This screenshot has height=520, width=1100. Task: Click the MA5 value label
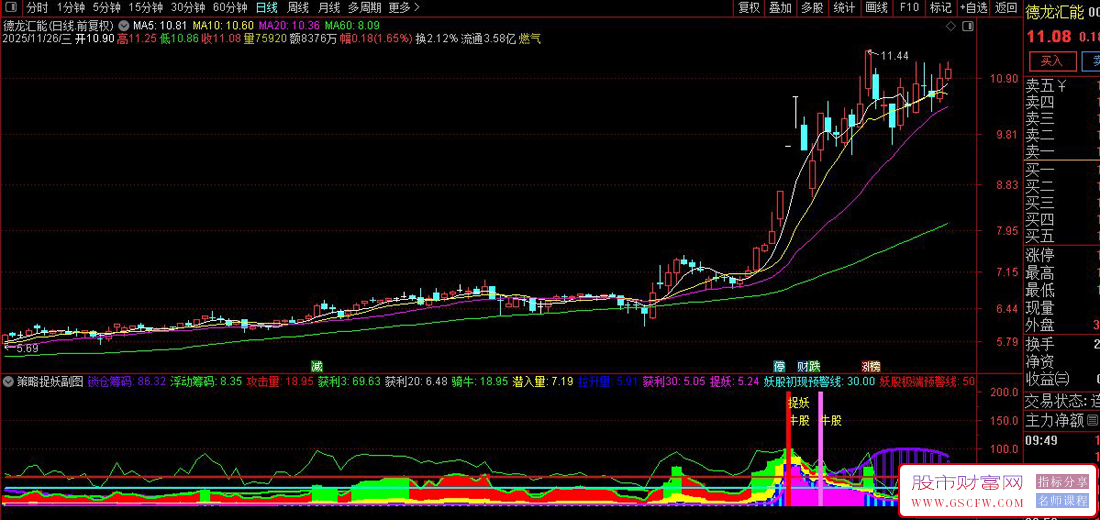[x=161, y=26]
